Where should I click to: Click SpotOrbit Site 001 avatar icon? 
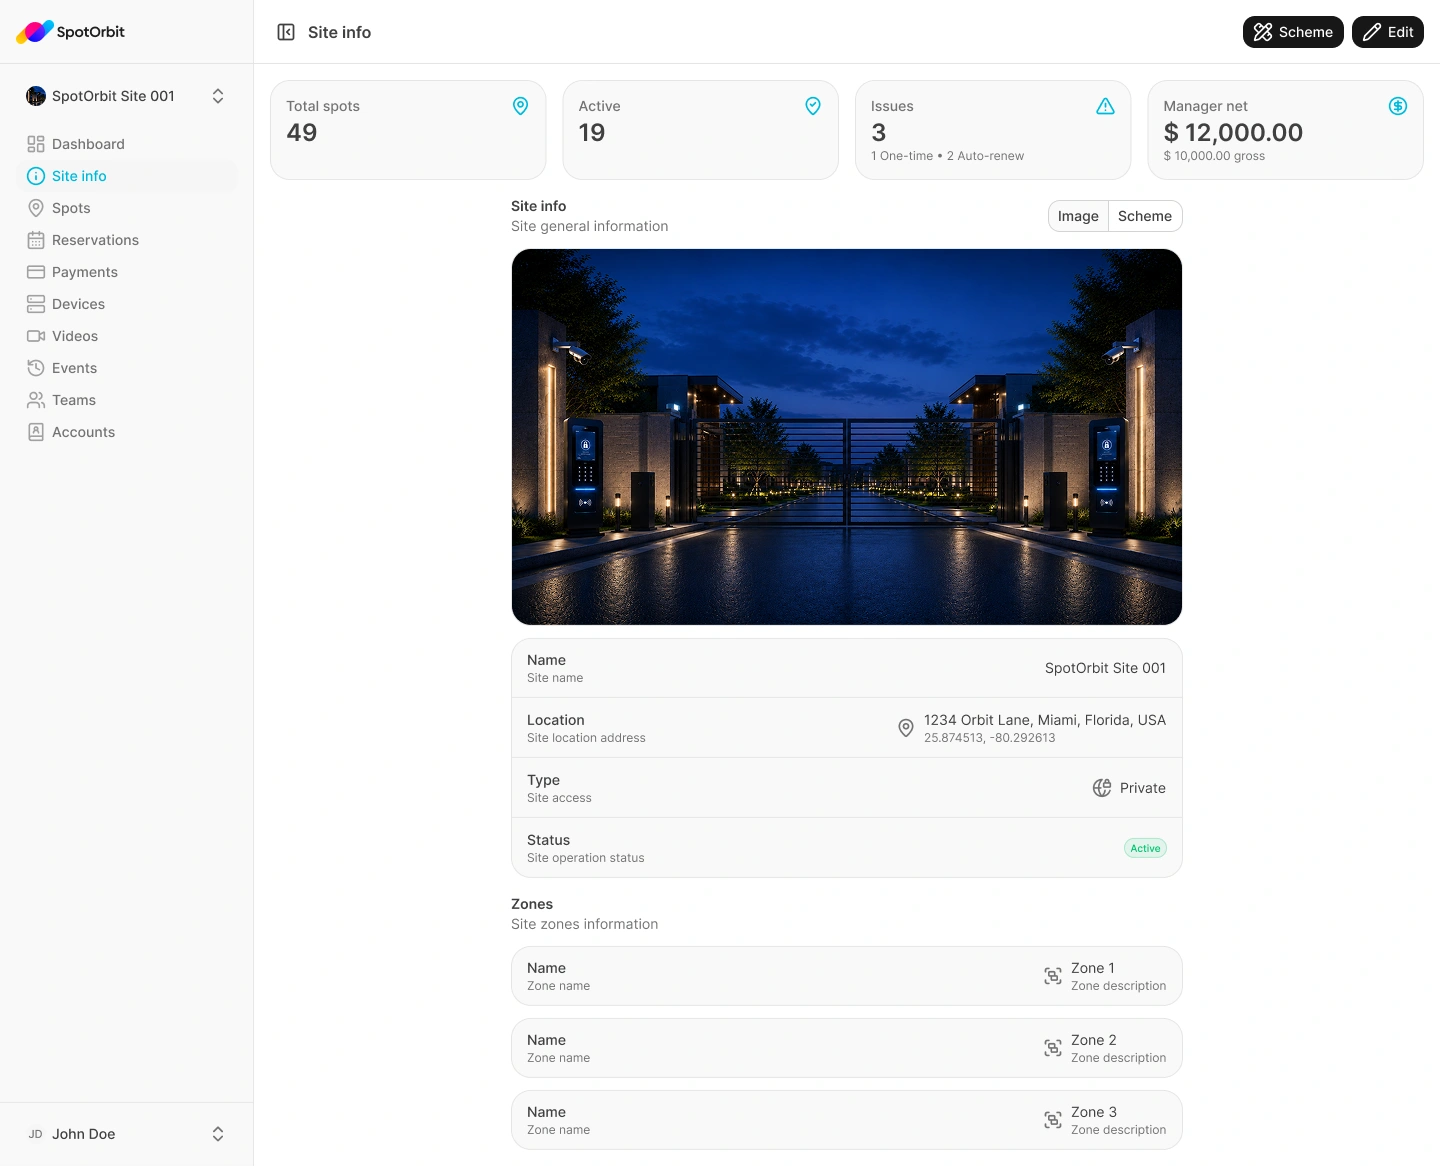[x=36, y=96]
